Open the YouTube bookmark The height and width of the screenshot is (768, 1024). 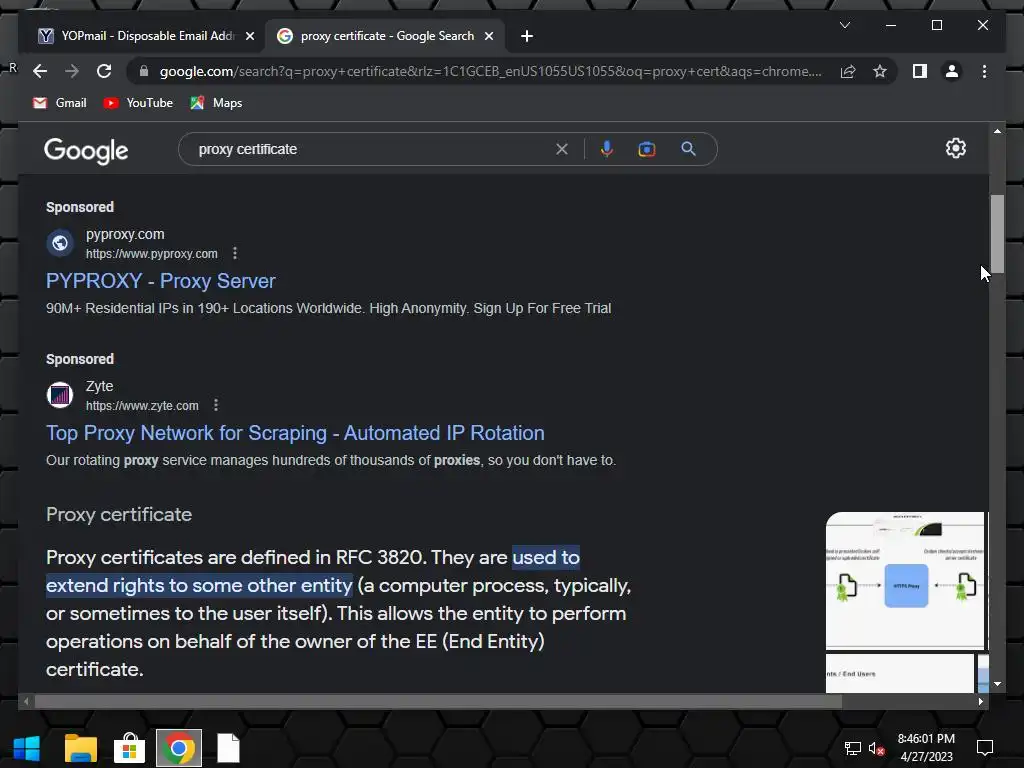click(x=138, y=103)
